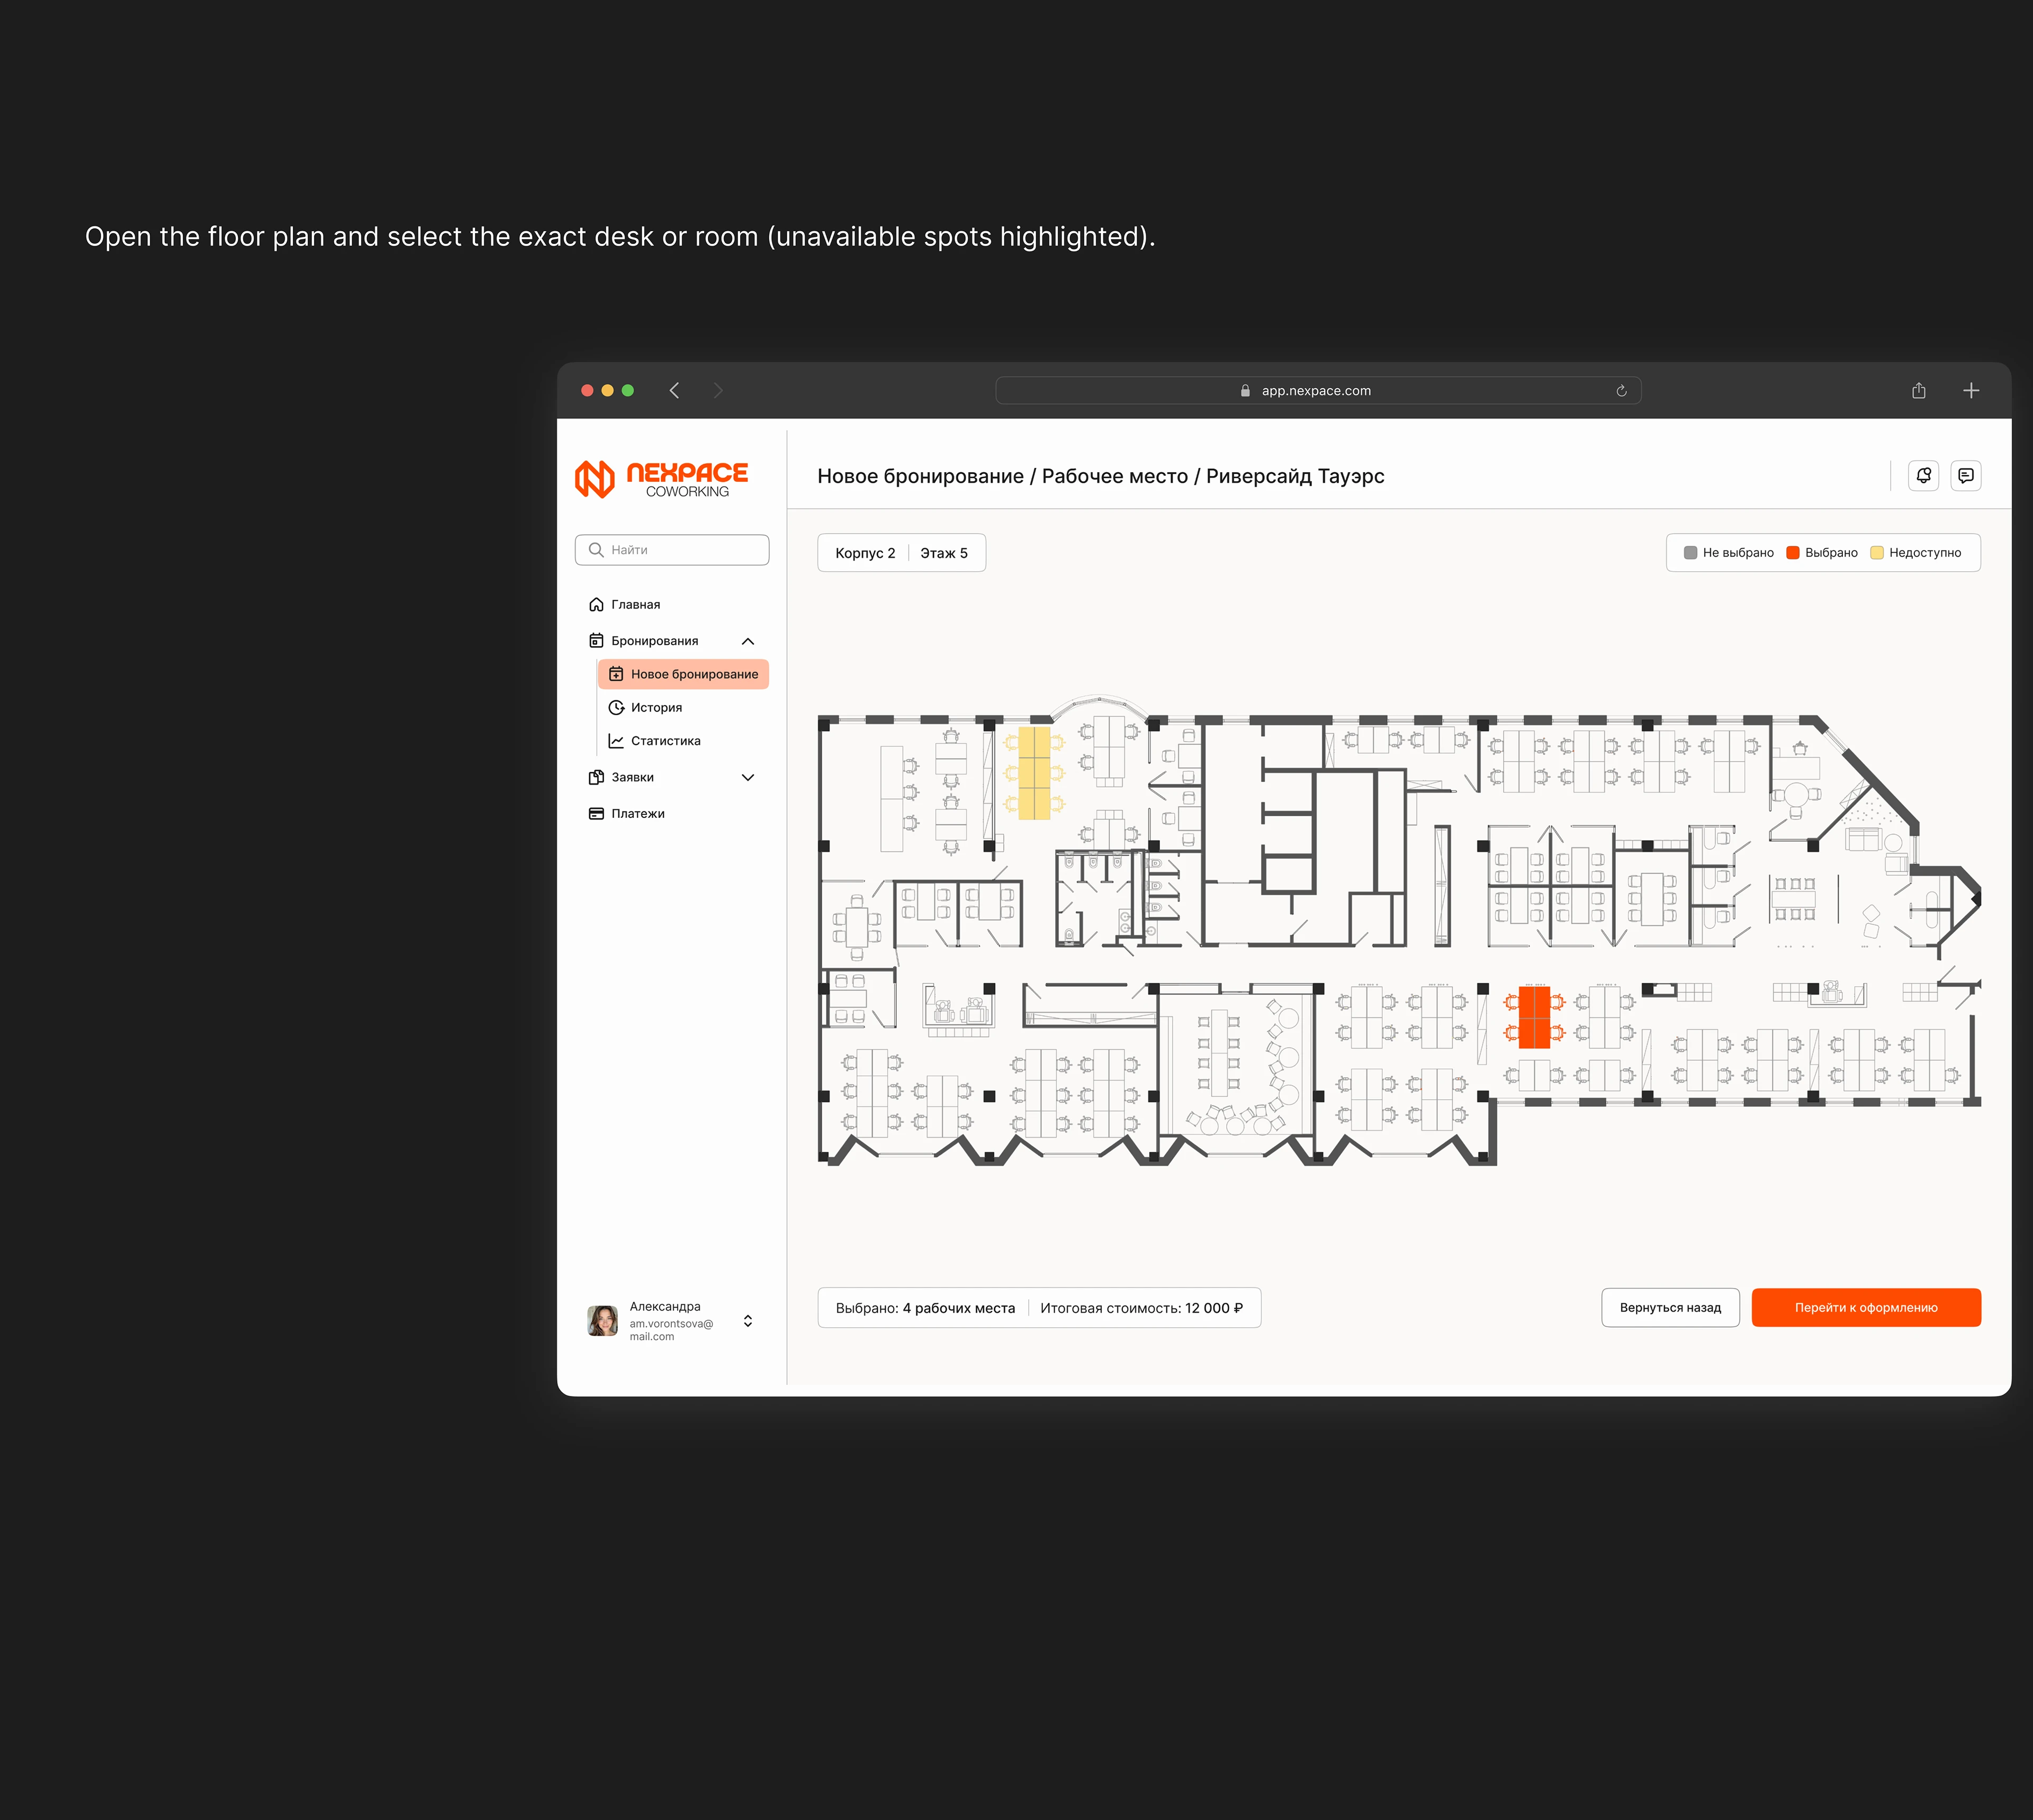Click the notification bell icon
Screen dimensions: 2033x1820
click(1923, 476)
